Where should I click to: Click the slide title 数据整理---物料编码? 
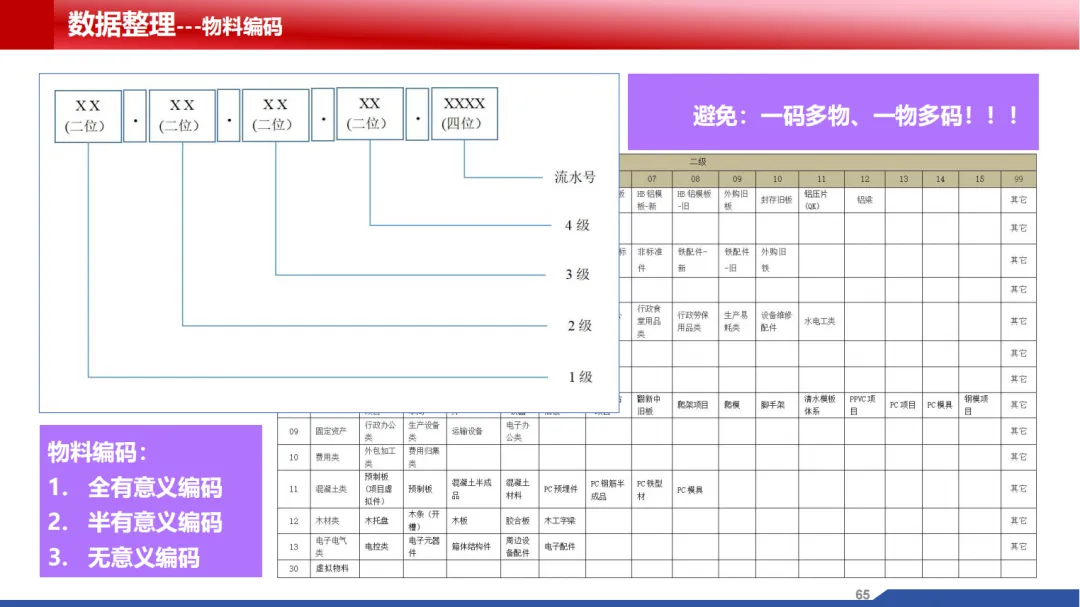pos(175,25)
